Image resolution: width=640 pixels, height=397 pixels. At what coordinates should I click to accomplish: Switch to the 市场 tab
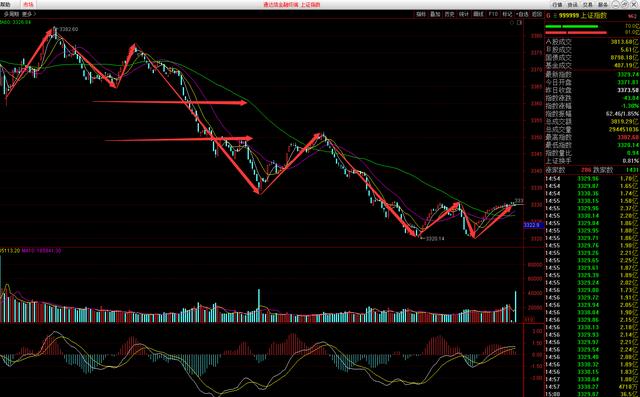tap(28, 4)
